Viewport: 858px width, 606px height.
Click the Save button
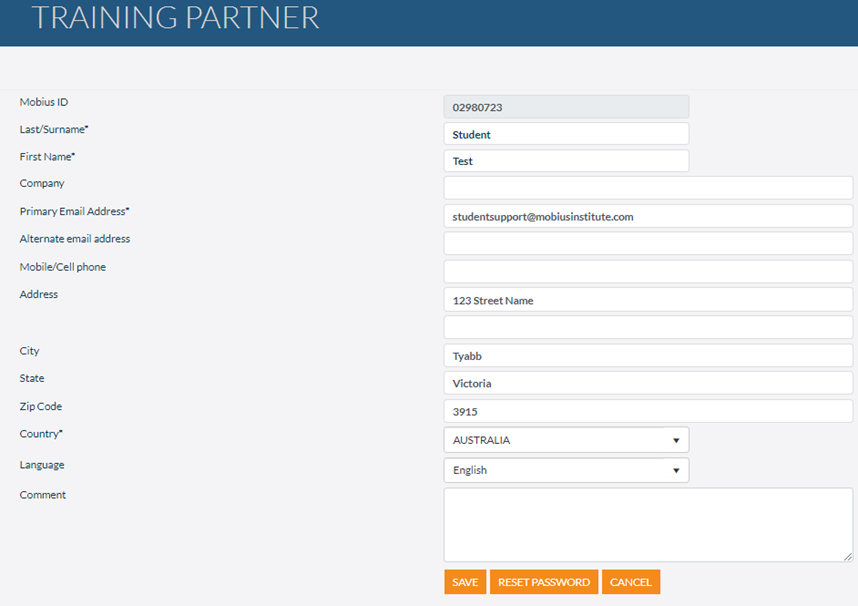[x=465, y=582]
